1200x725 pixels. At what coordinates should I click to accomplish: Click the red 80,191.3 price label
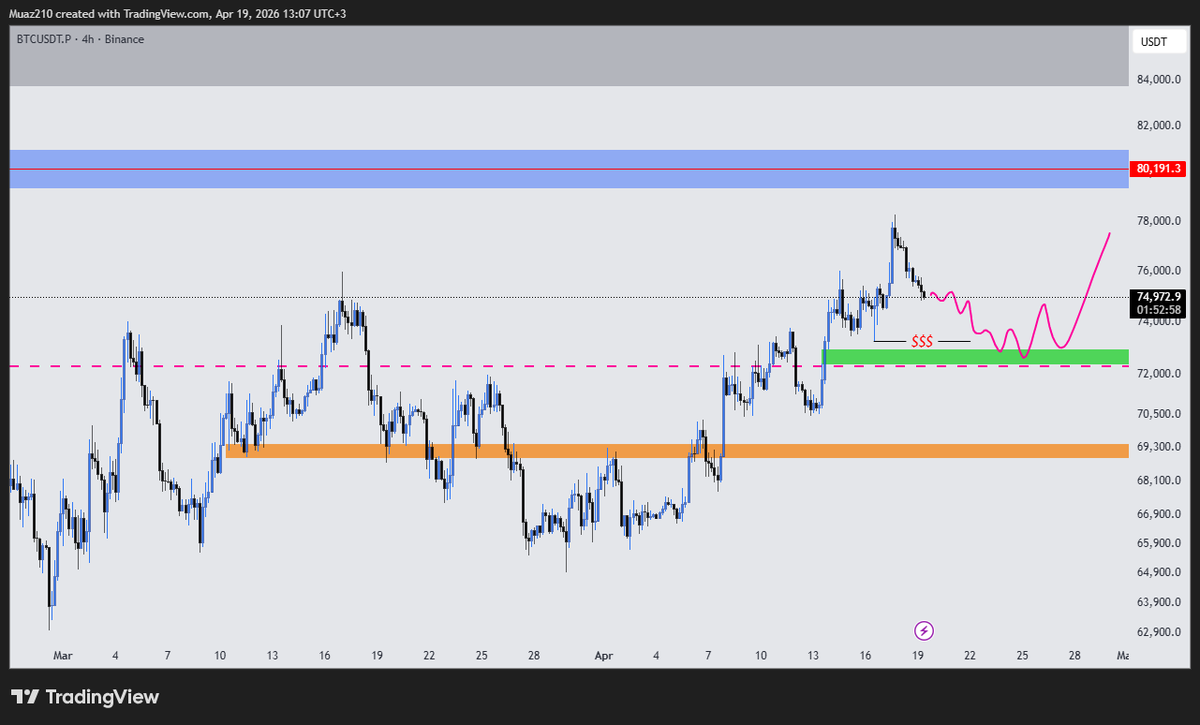click(x=1157, y=169)
